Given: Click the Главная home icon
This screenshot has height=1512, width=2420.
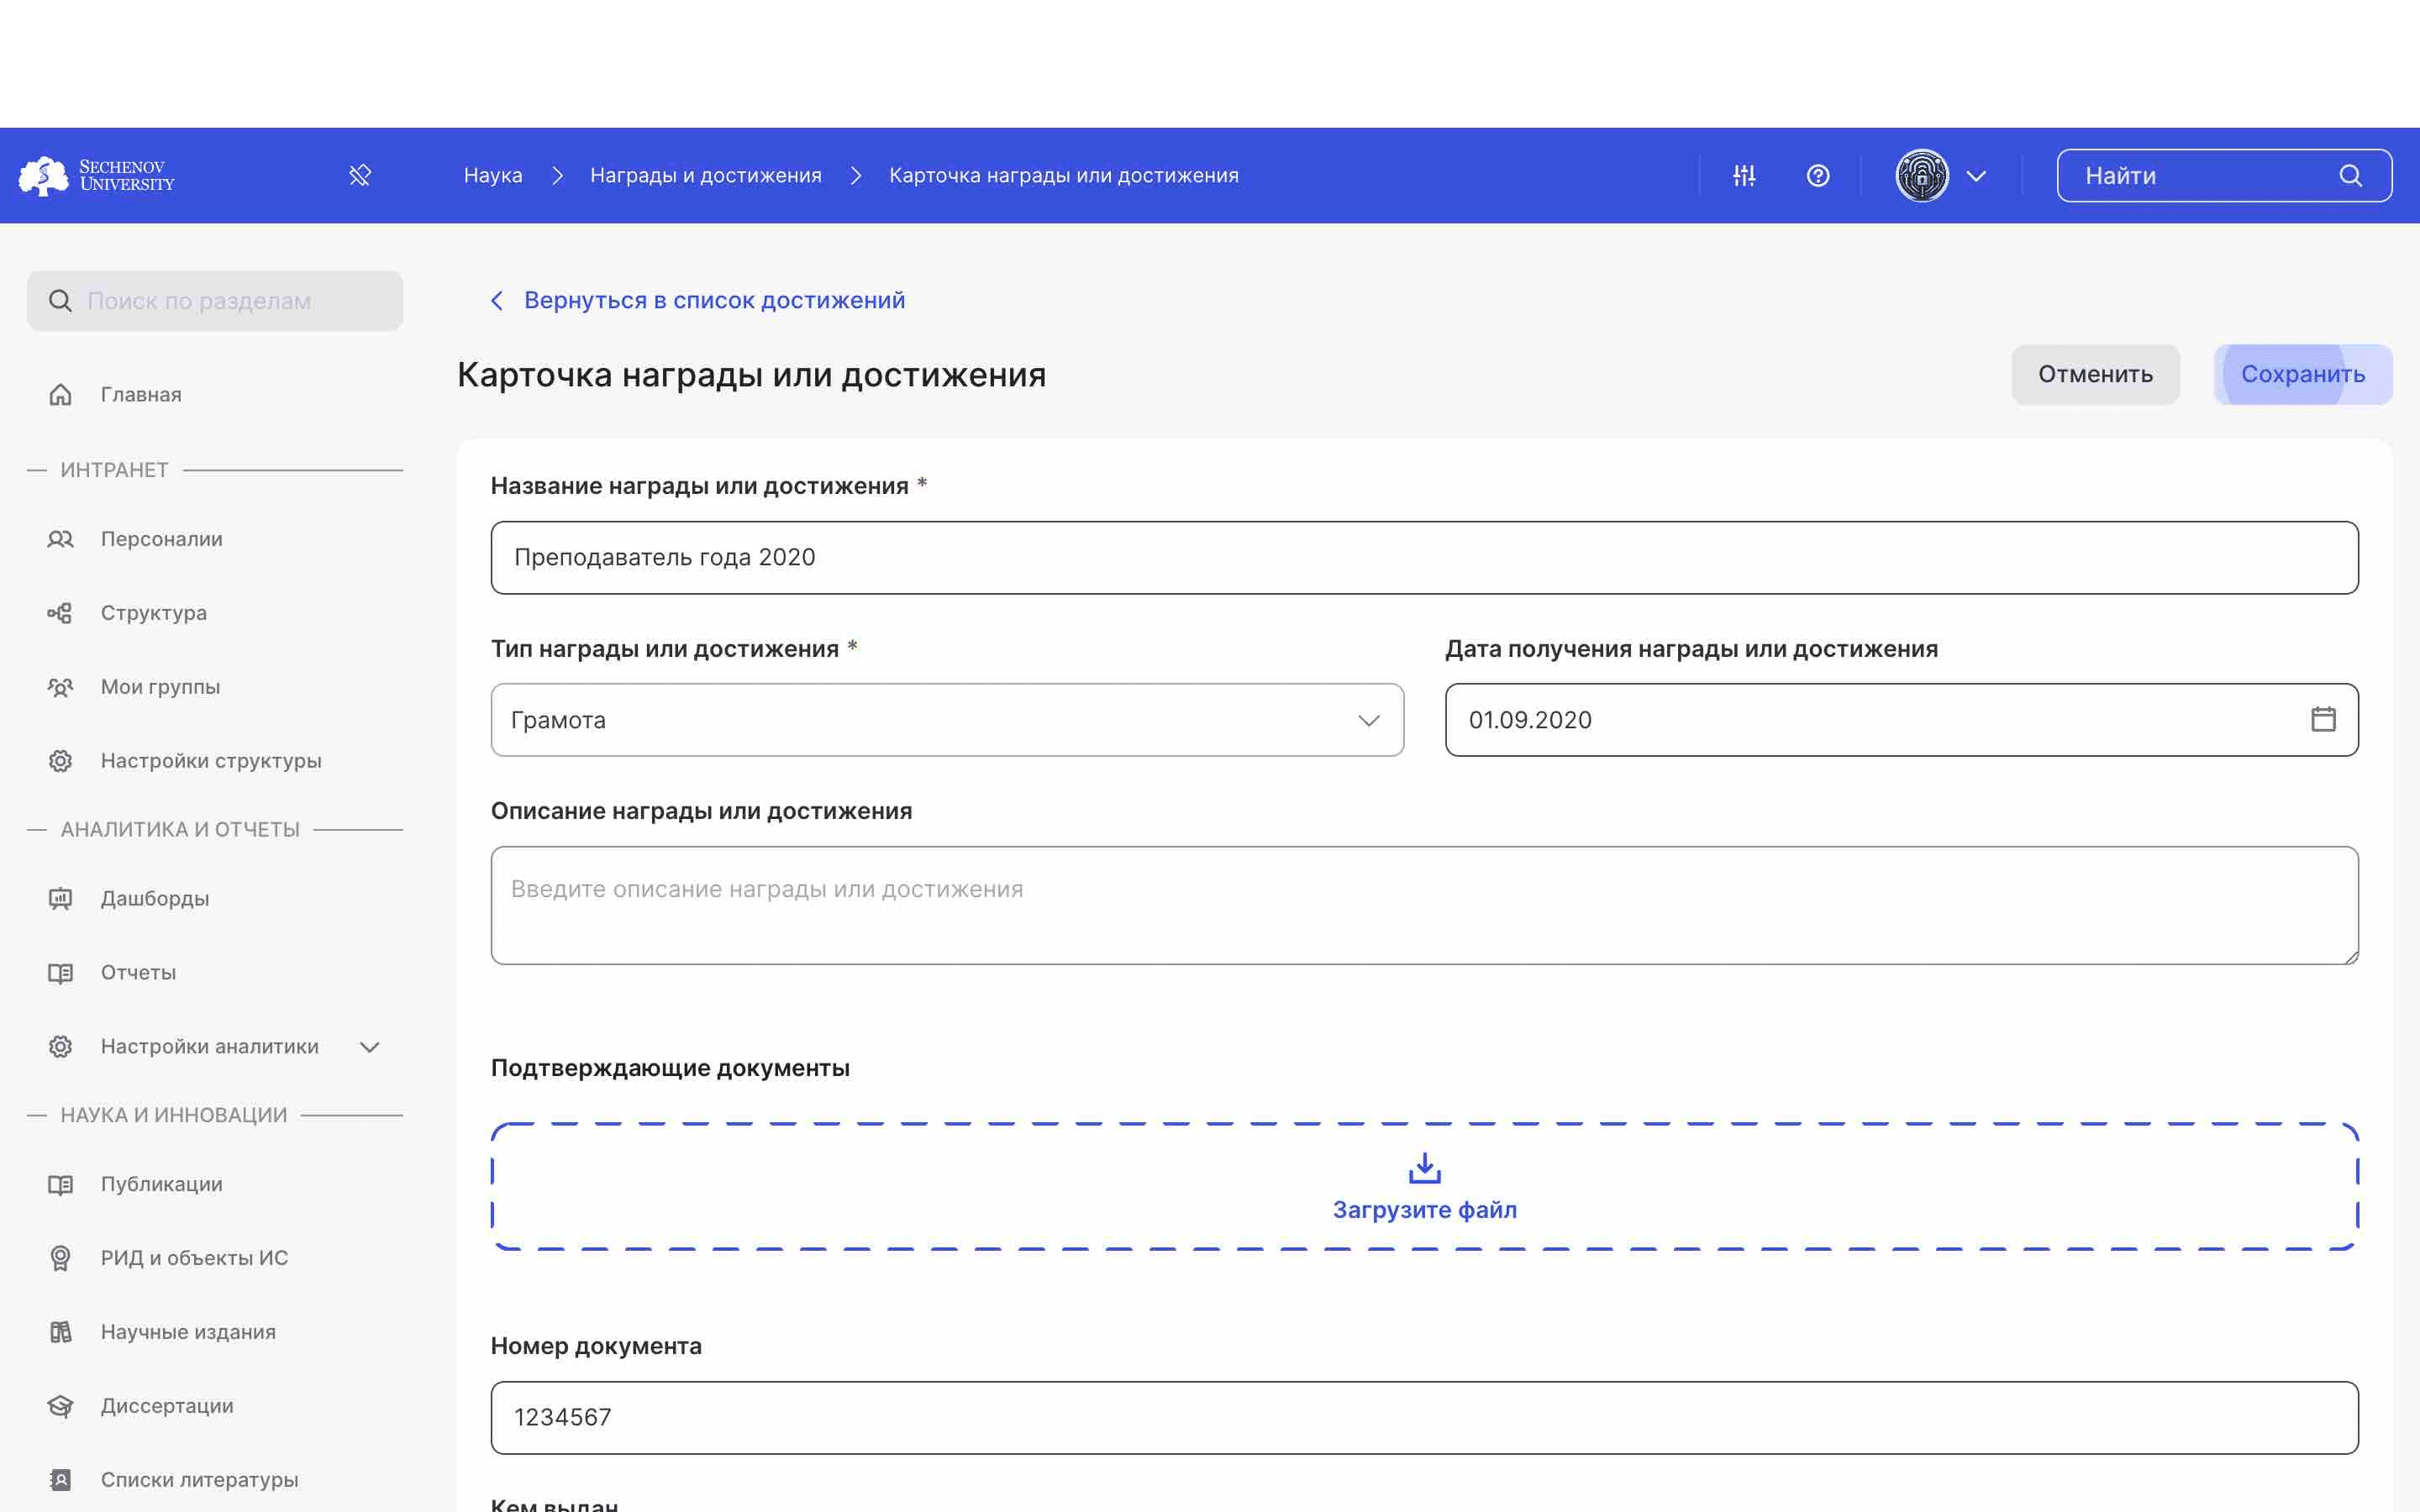Looking at the screenshot, I should [60, 395].
